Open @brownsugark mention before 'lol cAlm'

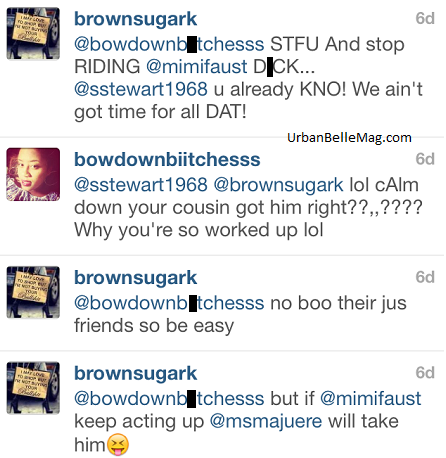[x=278, y=185]
